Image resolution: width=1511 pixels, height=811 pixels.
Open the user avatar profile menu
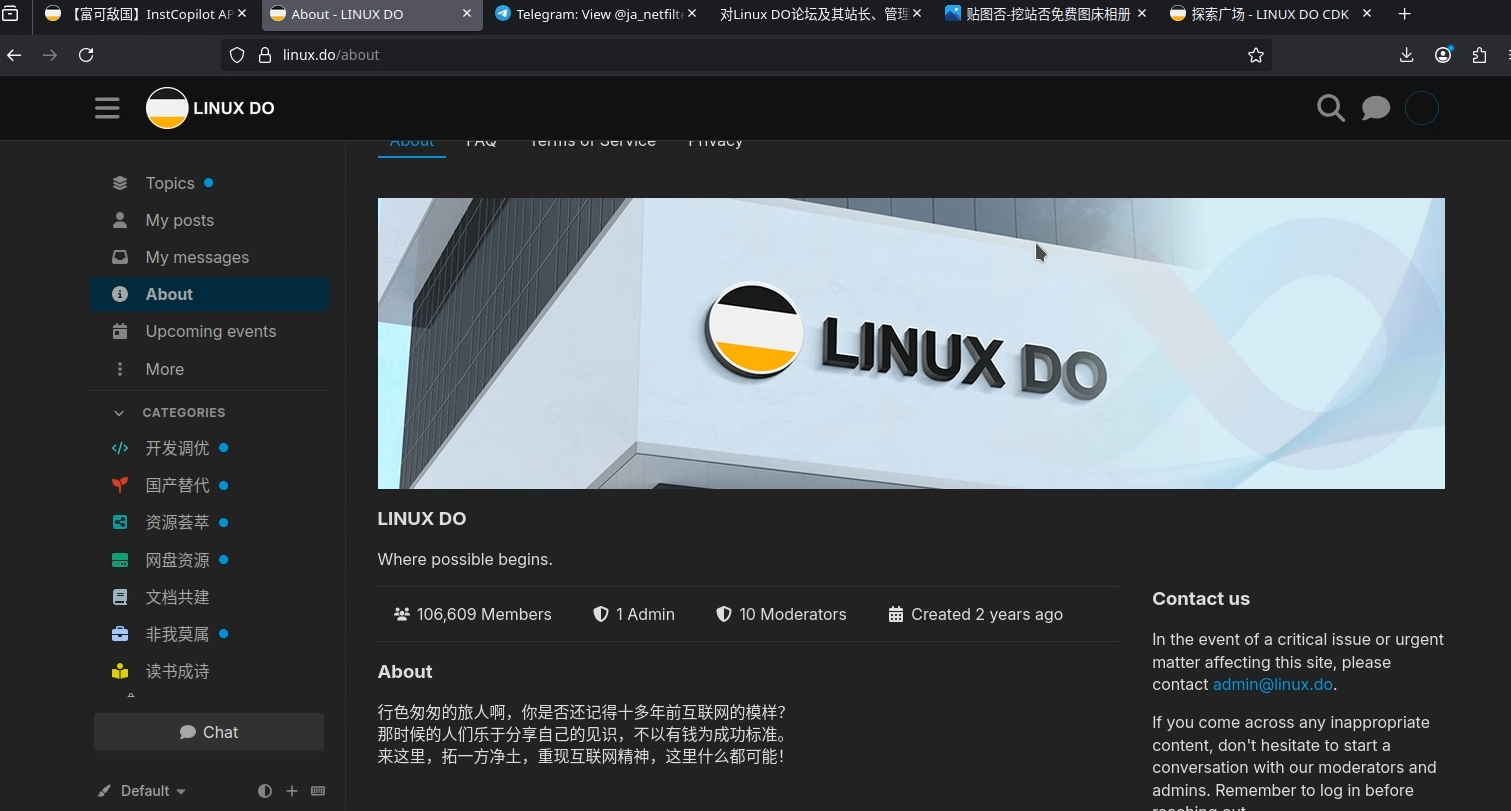click(1421, 108)
